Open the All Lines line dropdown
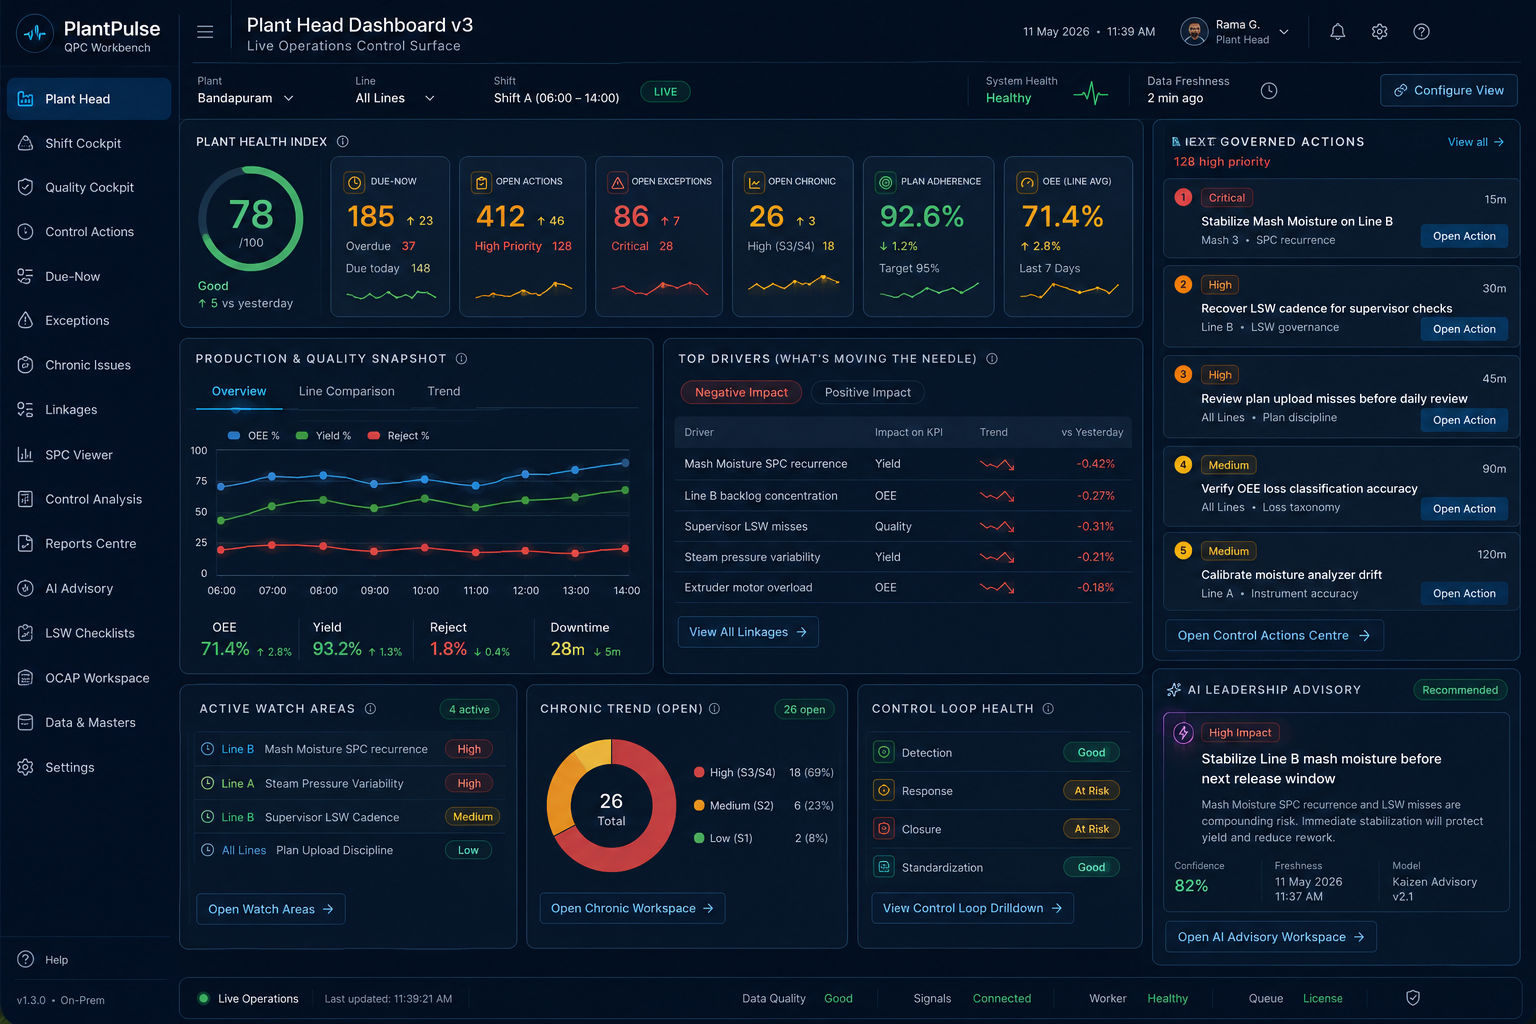1536x1024 pixels. (x=395, y=98)
